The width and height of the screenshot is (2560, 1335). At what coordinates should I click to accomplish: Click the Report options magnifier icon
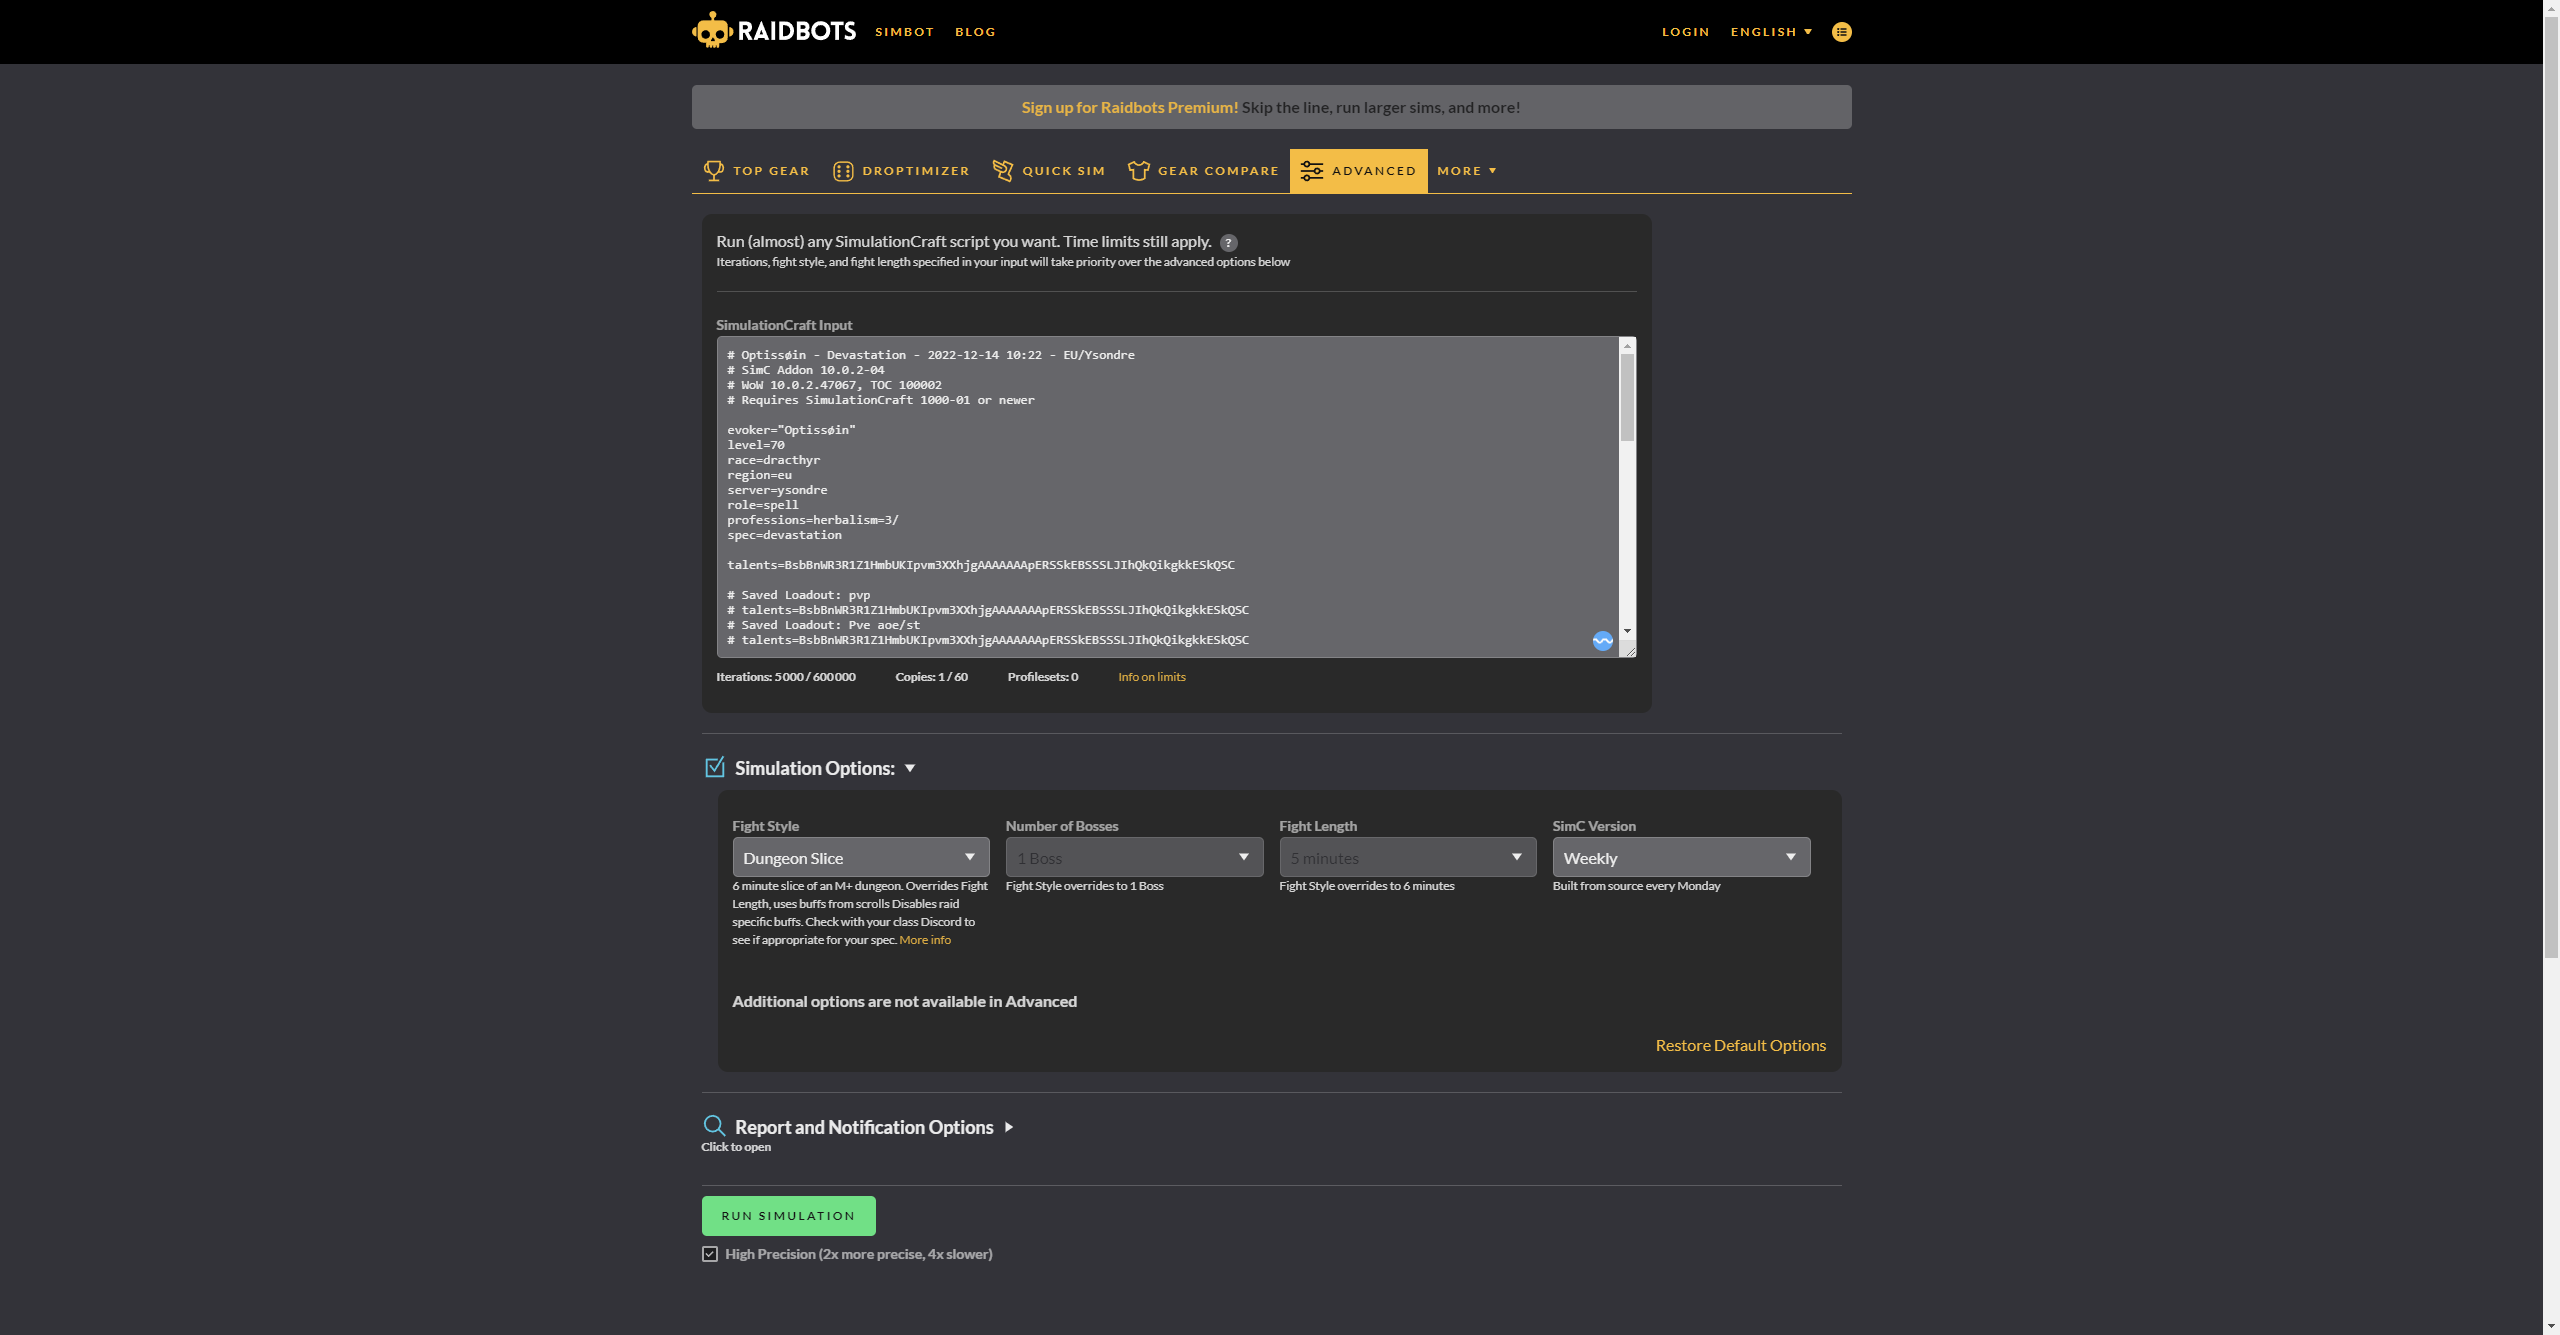(714, 1126)
